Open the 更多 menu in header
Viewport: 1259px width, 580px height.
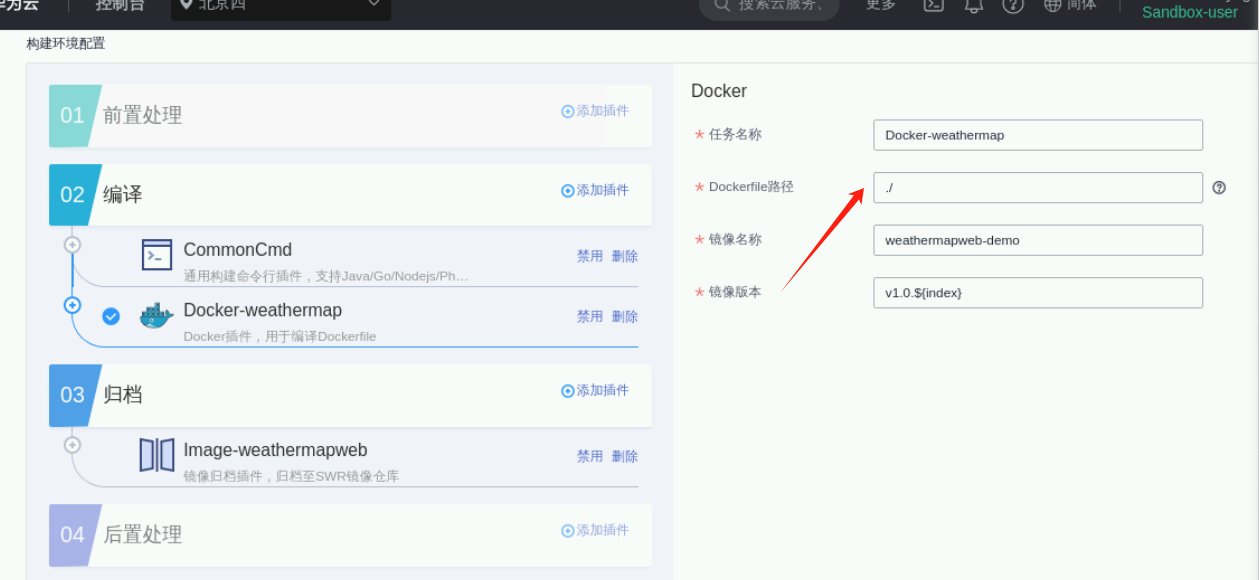[881, 5]
